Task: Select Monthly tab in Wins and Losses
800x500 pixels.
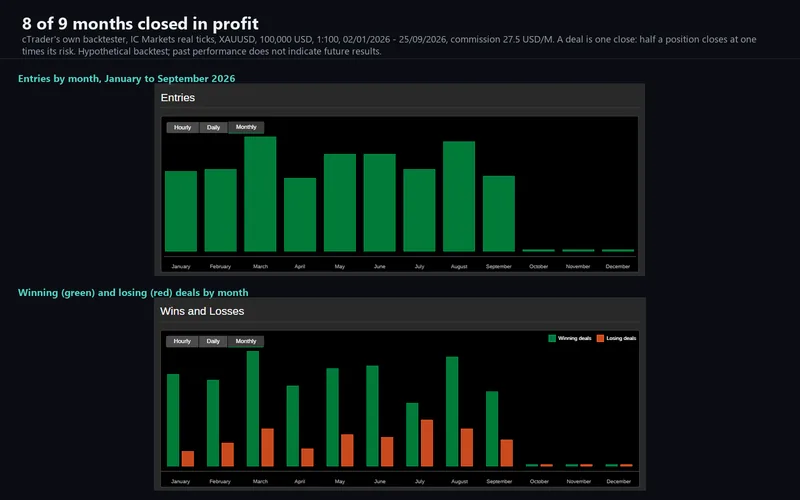Action: (245, 341)
